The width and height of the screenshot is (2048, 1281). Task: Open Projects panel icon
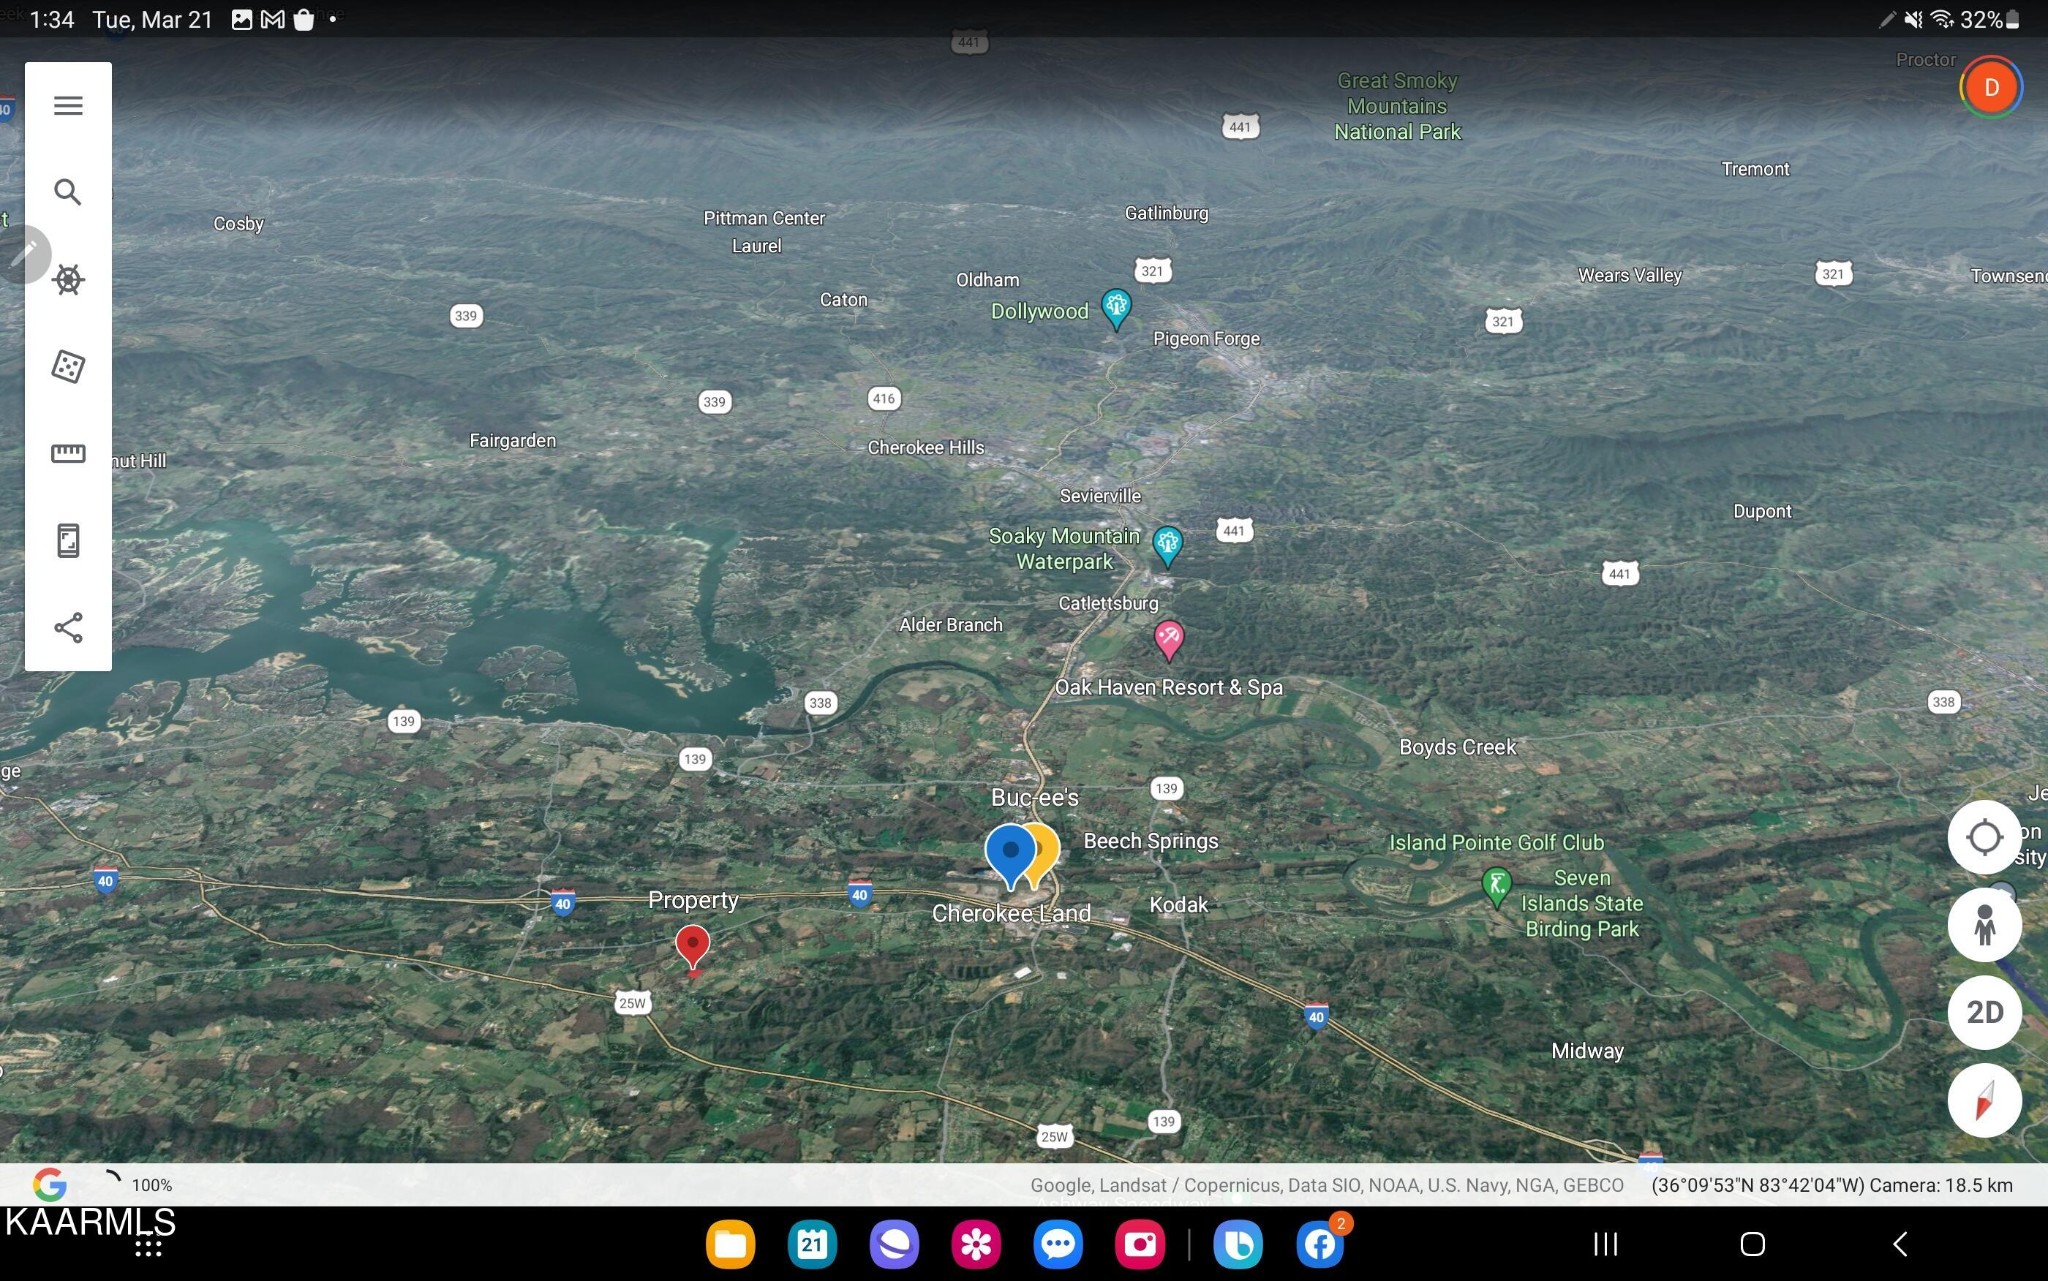(x=68, y=541)
